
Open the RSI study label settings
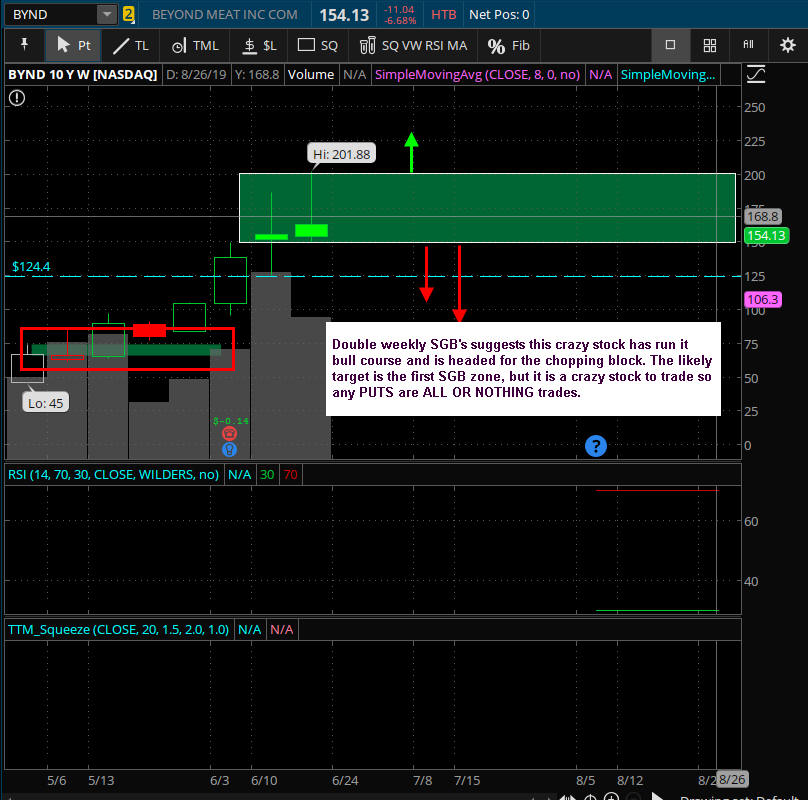(113, 475)
